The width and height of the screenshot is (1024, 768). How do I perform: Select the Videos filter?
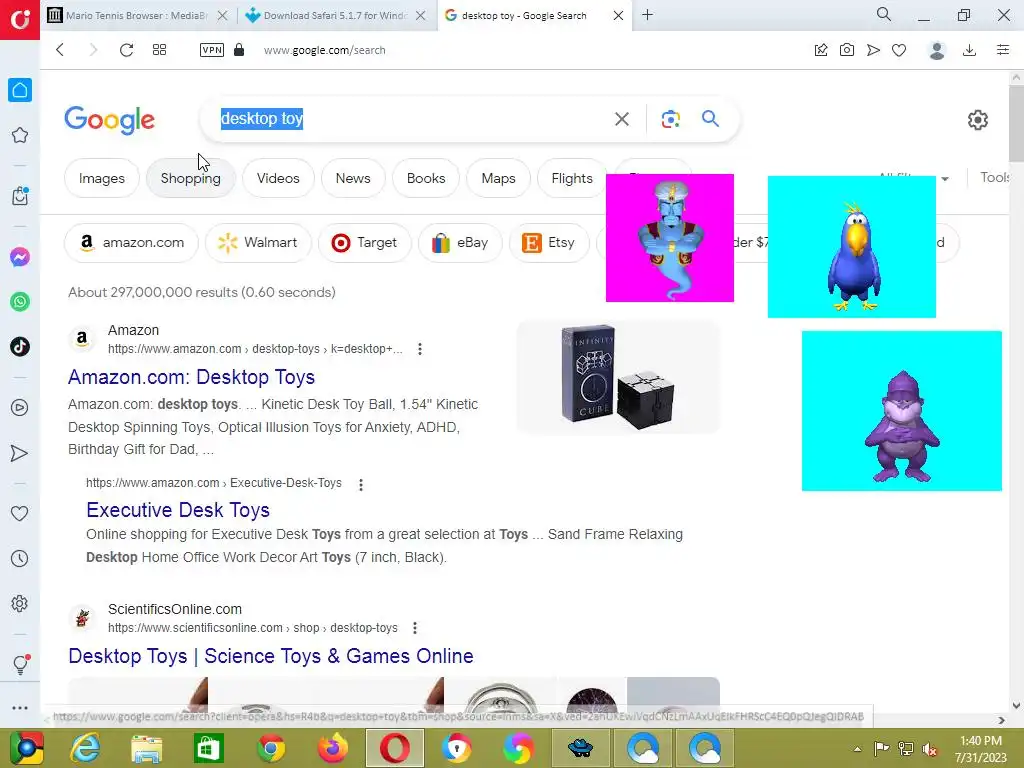278,178
